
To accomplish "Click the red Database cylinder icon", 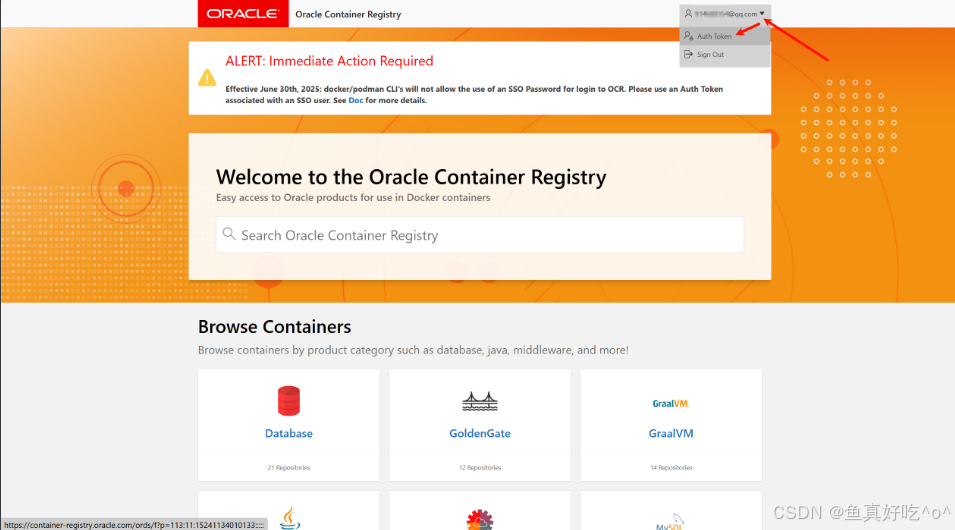I will pyautogui.click(x=289, y=401).
